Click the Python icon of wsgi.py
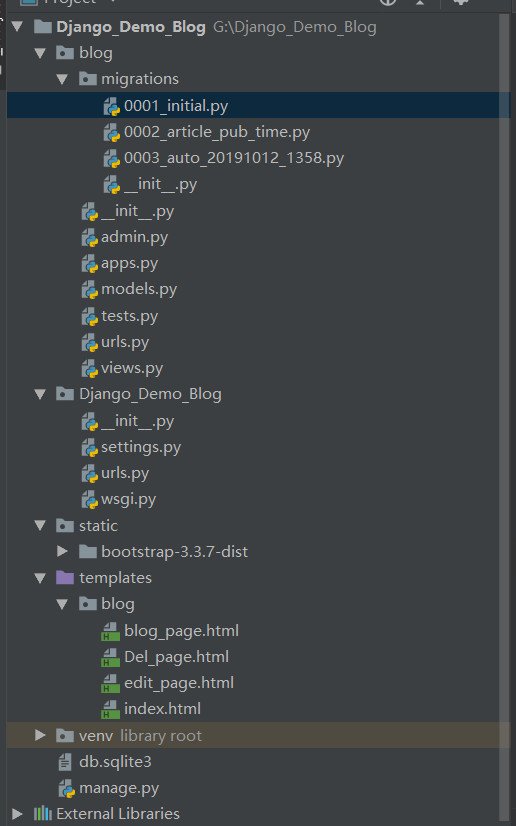516x826 pixels. coord(90,499)
